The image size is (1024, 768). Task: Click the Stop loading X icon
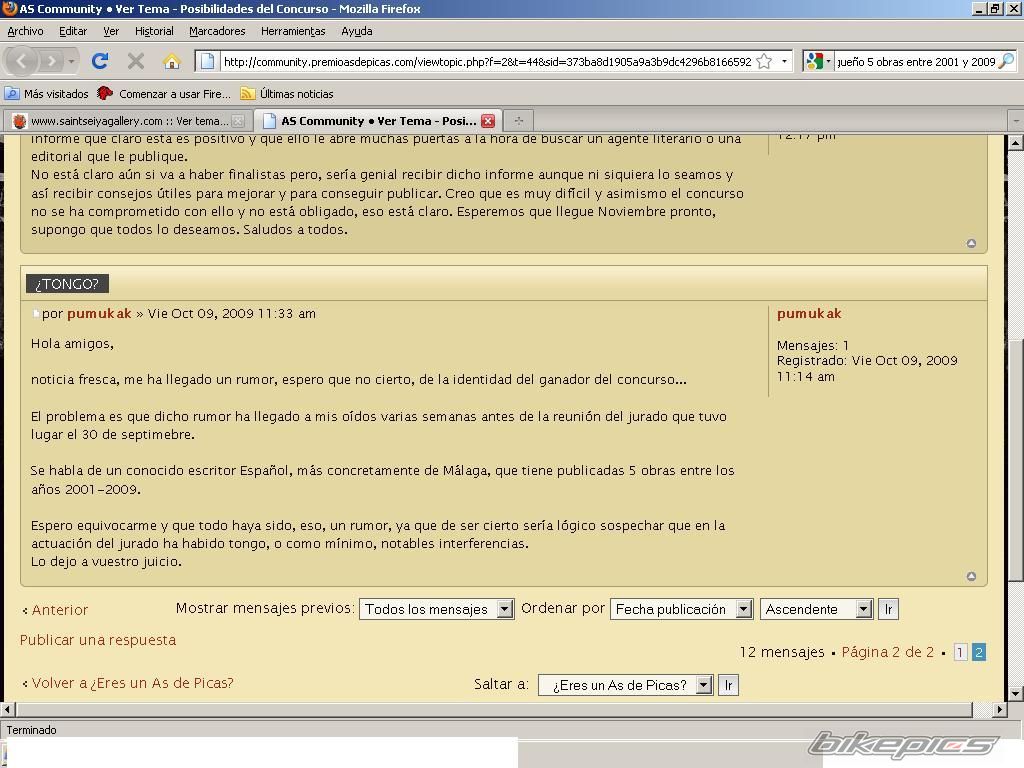point(136,61)
